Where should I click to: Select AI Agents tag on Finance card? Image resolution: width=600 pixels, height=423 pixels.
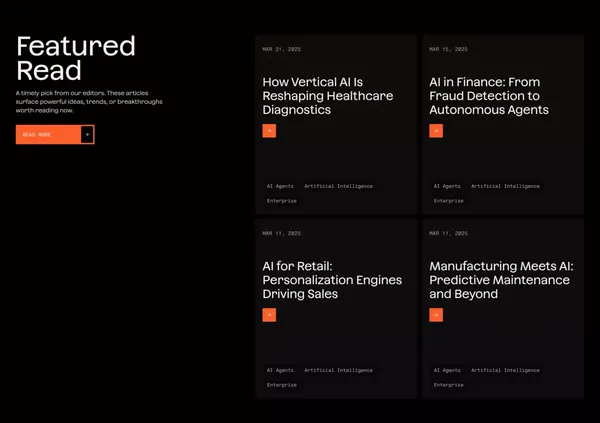tap(447, 186)
